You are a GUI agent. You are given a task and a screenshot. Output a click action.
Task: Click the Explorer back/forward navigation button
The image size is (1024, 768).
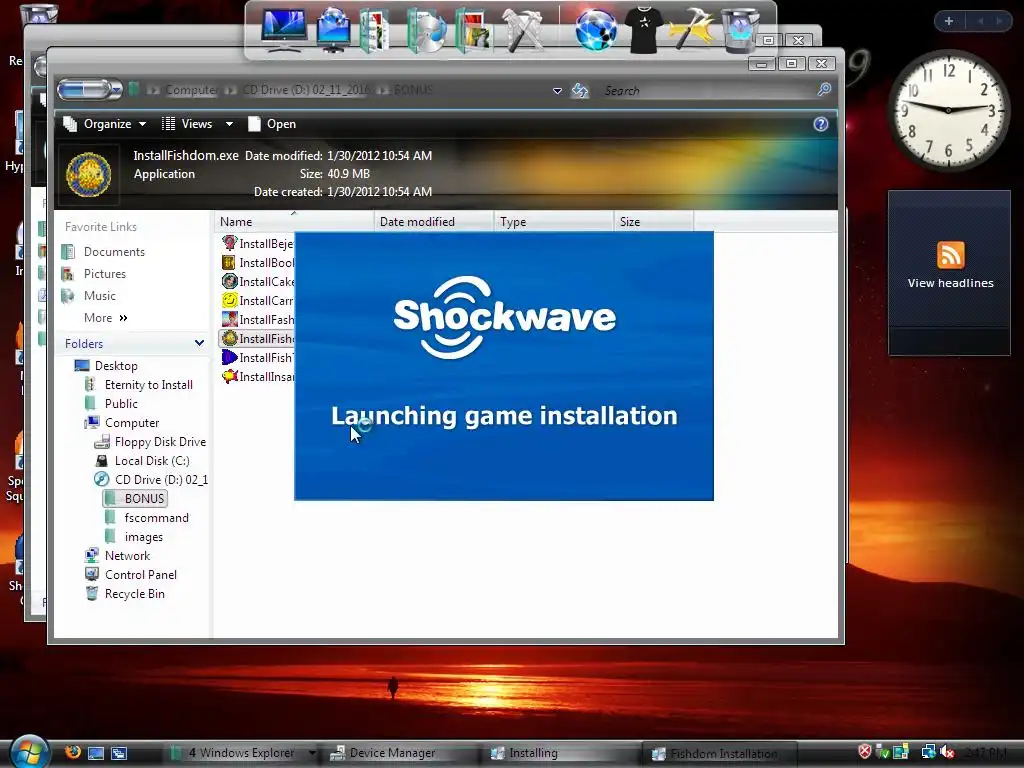tap(85, 89)
